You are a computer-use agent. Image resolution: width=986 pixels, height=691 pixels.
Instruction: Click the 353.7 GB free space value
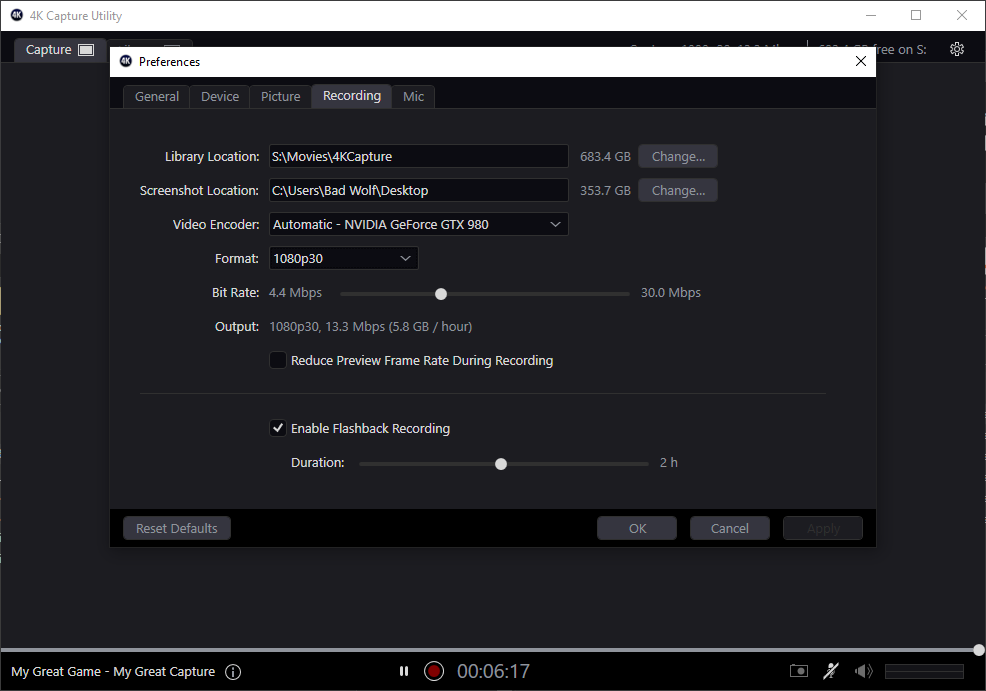[x=605, y=191]
